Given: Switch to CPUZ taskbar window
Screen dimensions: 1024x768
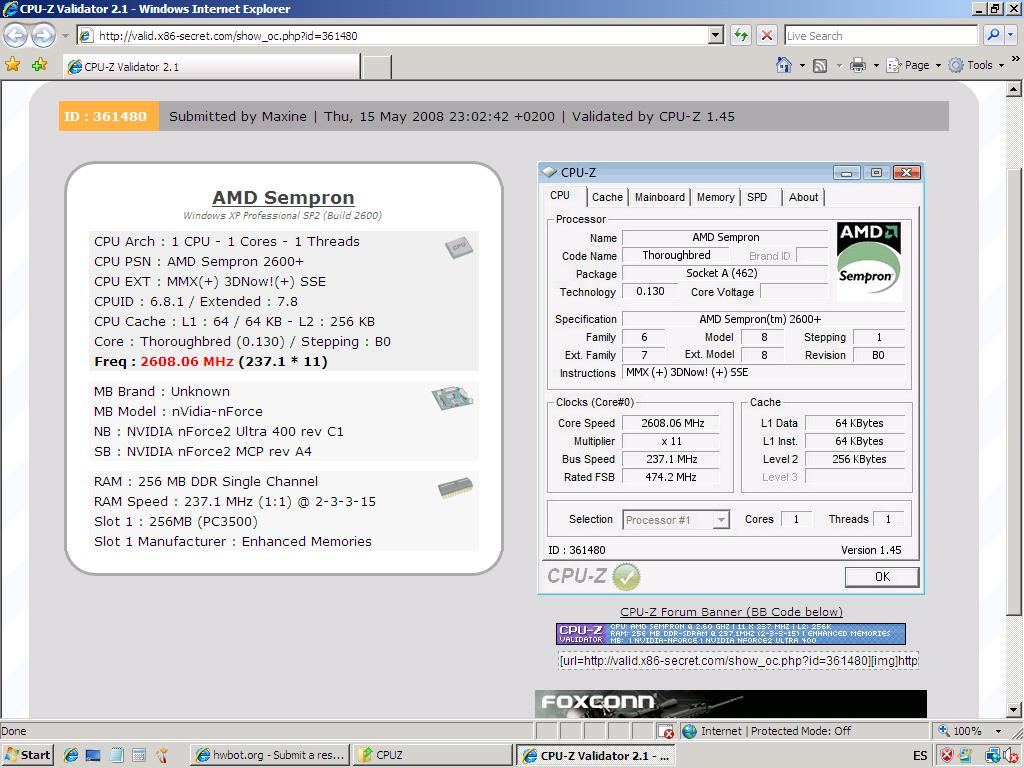Looking at the screenshot, I should pyautogui.click(x=433, y=755).
